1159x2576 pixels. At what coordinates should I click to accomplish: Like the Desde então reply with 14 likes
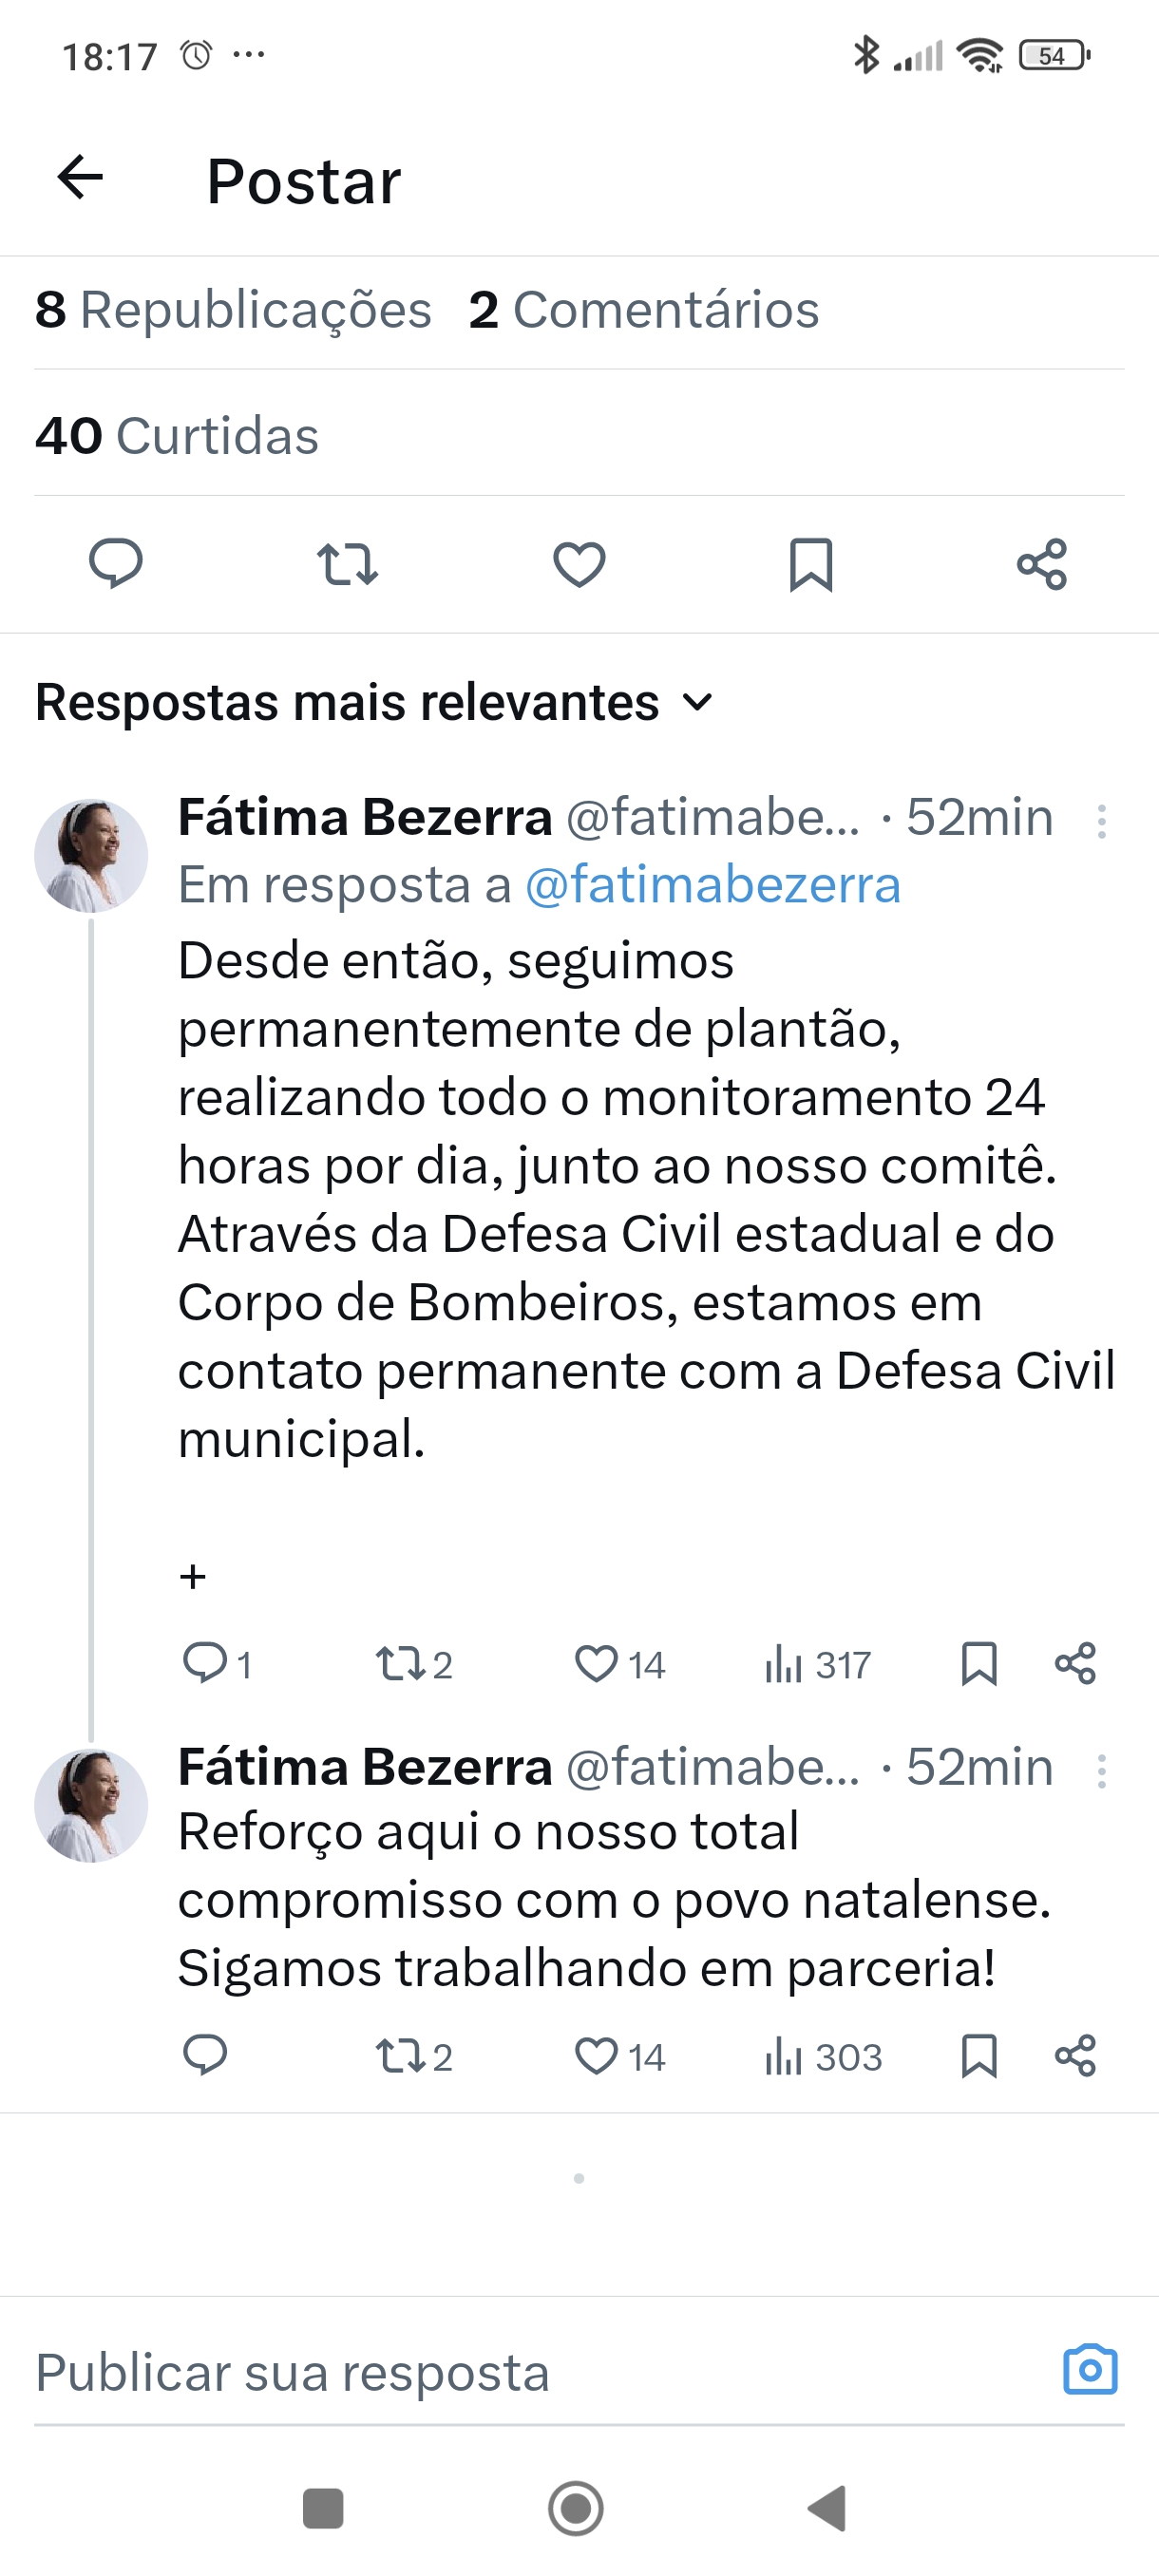(x=597, y=1664)
